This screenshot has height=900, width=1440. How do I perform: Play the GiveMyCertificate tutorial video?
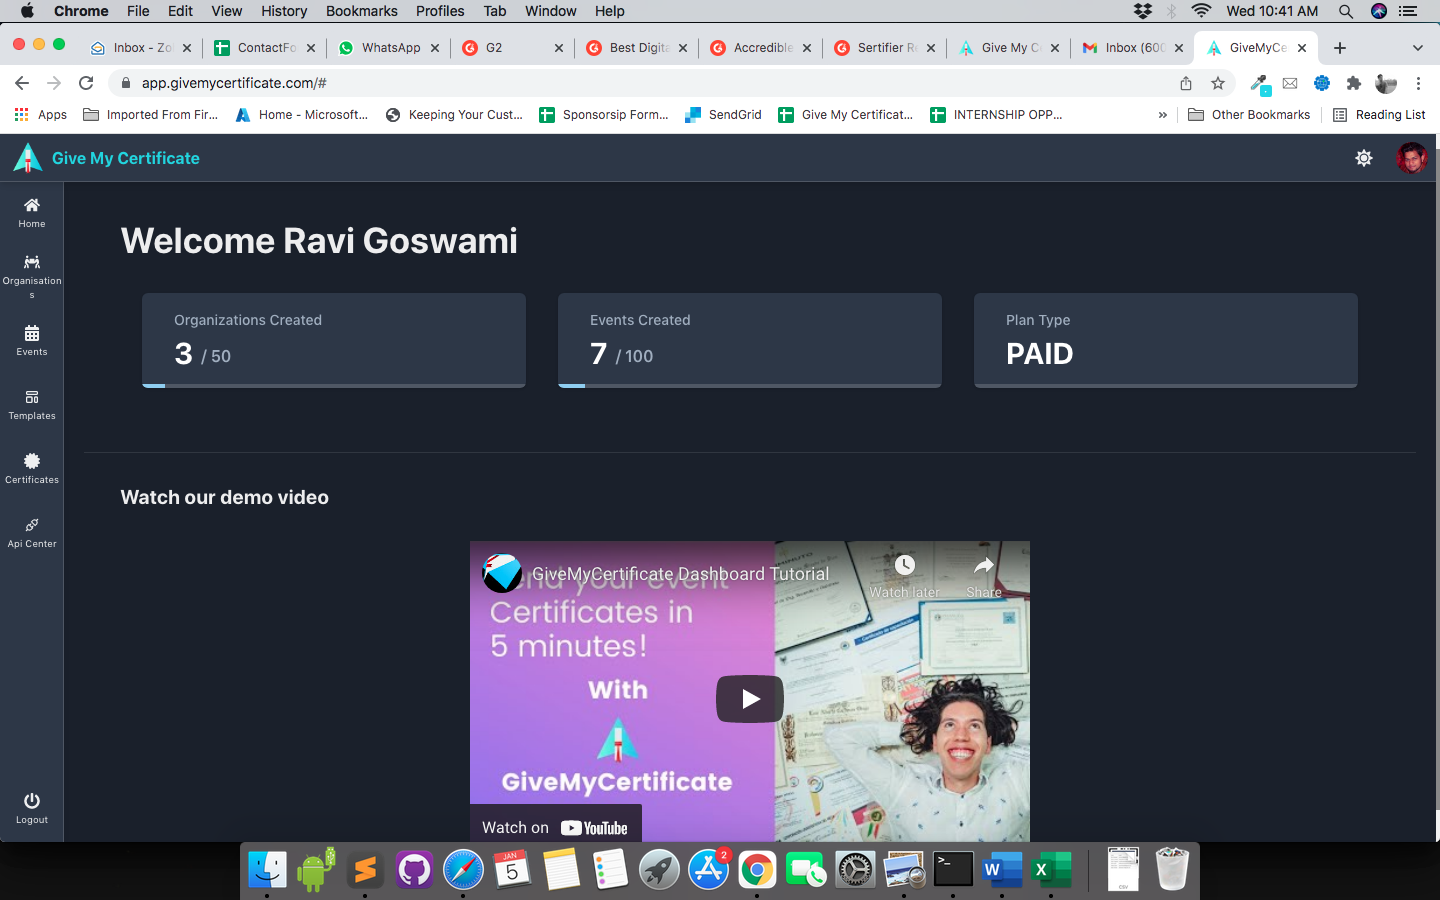pyautogui.click(x=749, y=698)
